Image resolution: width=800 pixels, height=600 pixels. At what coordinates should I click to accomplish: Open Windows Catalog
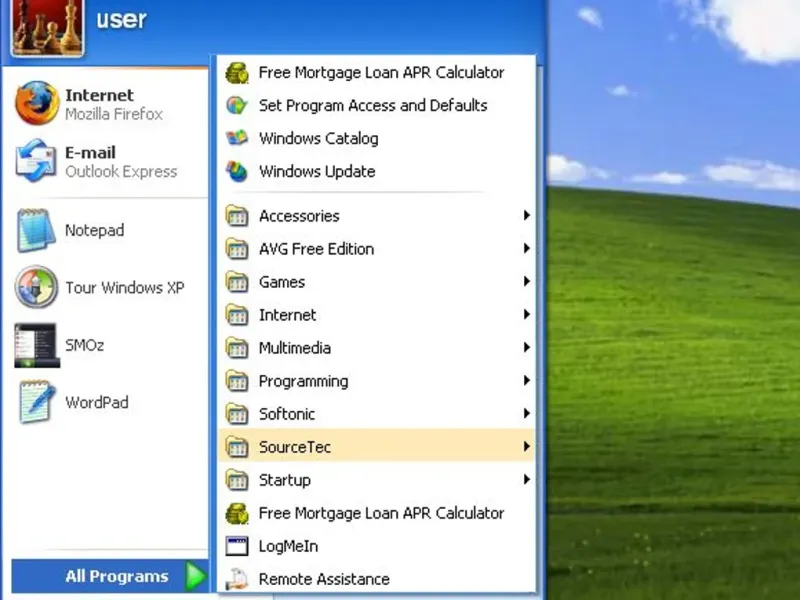pos(377,138)
